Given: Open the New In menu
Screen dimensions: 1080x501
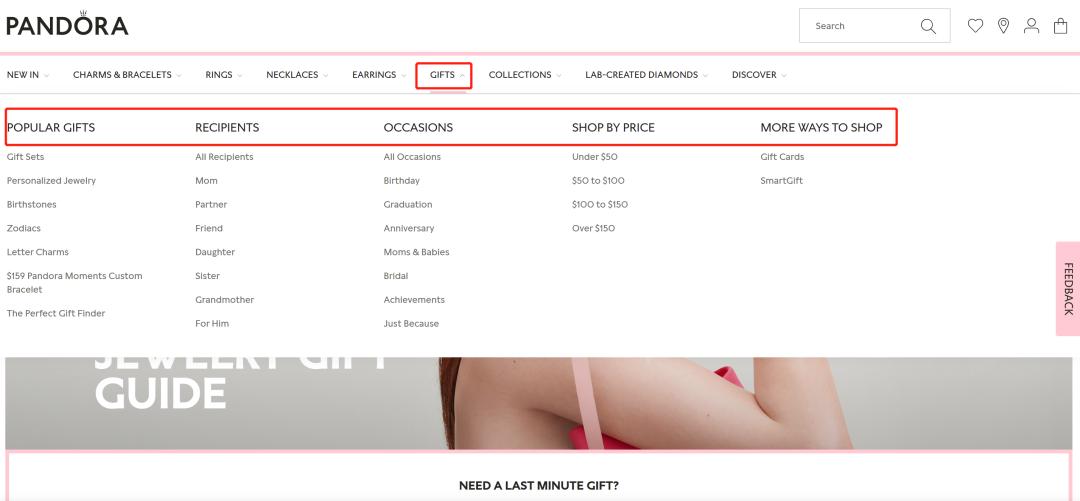Looking at the screenshot, I should pos(27,74).
